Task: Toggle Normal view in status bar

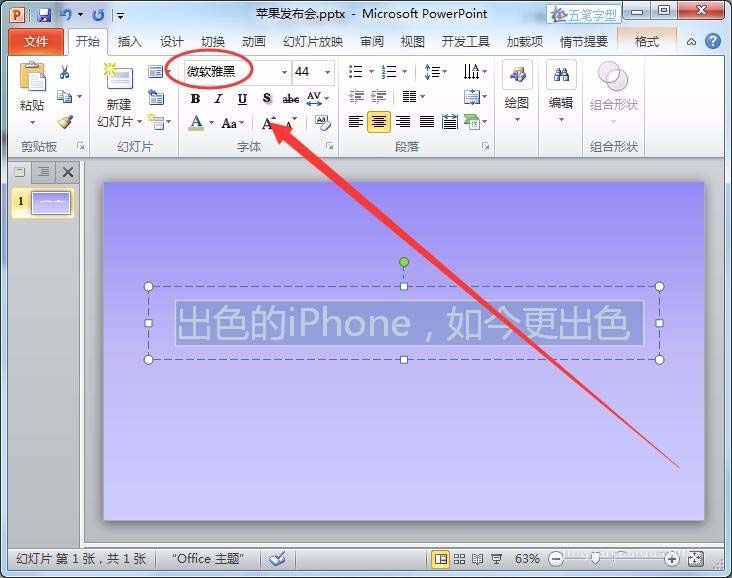Action: coord(440,559)
